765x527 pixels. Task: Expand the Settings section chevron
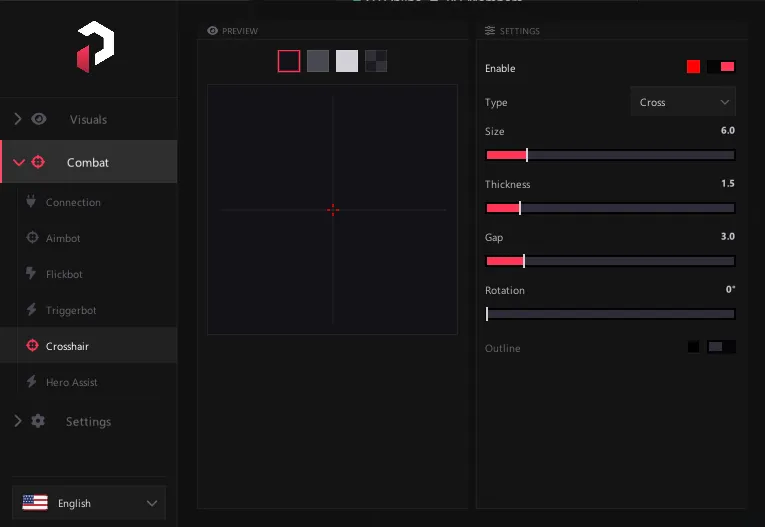pyautogui.click(x=18, y=421)
